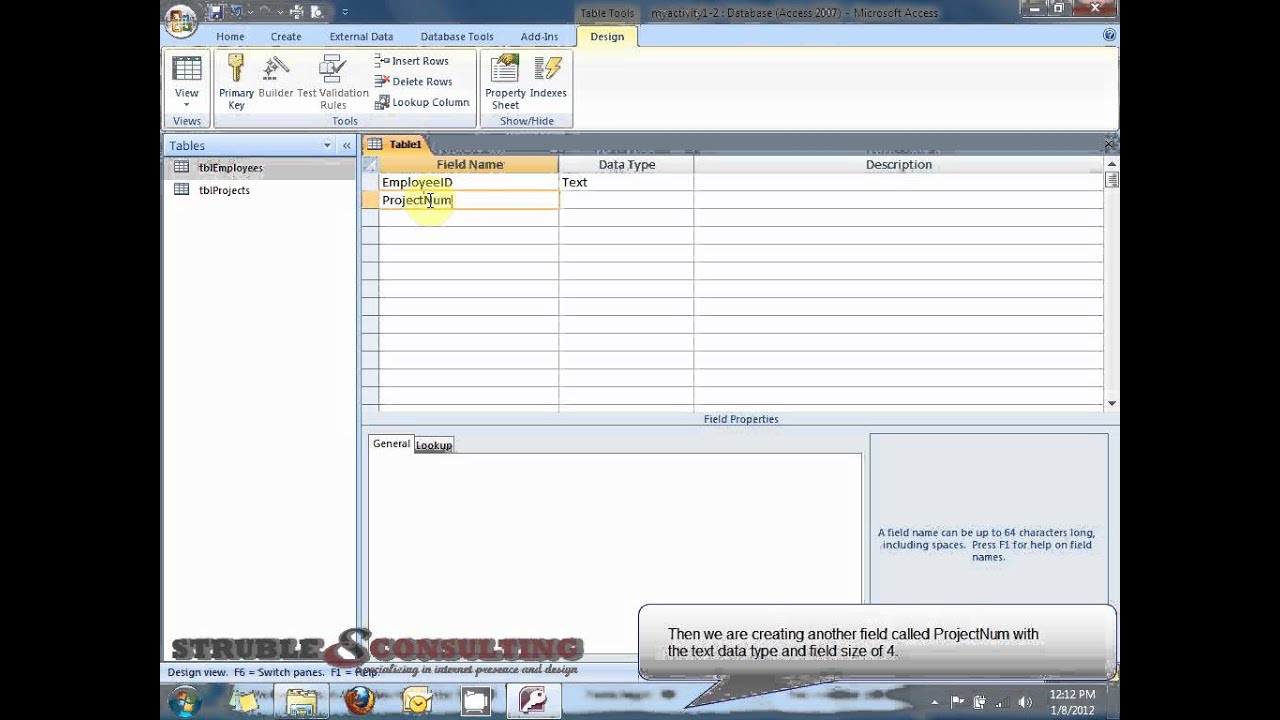Click Lookup Column in Tools group
This screenshot has height=720, width=1280.
tap(421, 102)
